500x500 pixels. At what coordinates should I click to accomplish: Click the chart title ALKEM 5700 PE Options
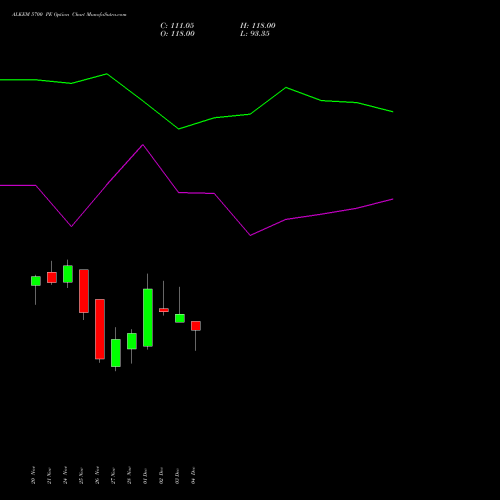click(41, 14)
